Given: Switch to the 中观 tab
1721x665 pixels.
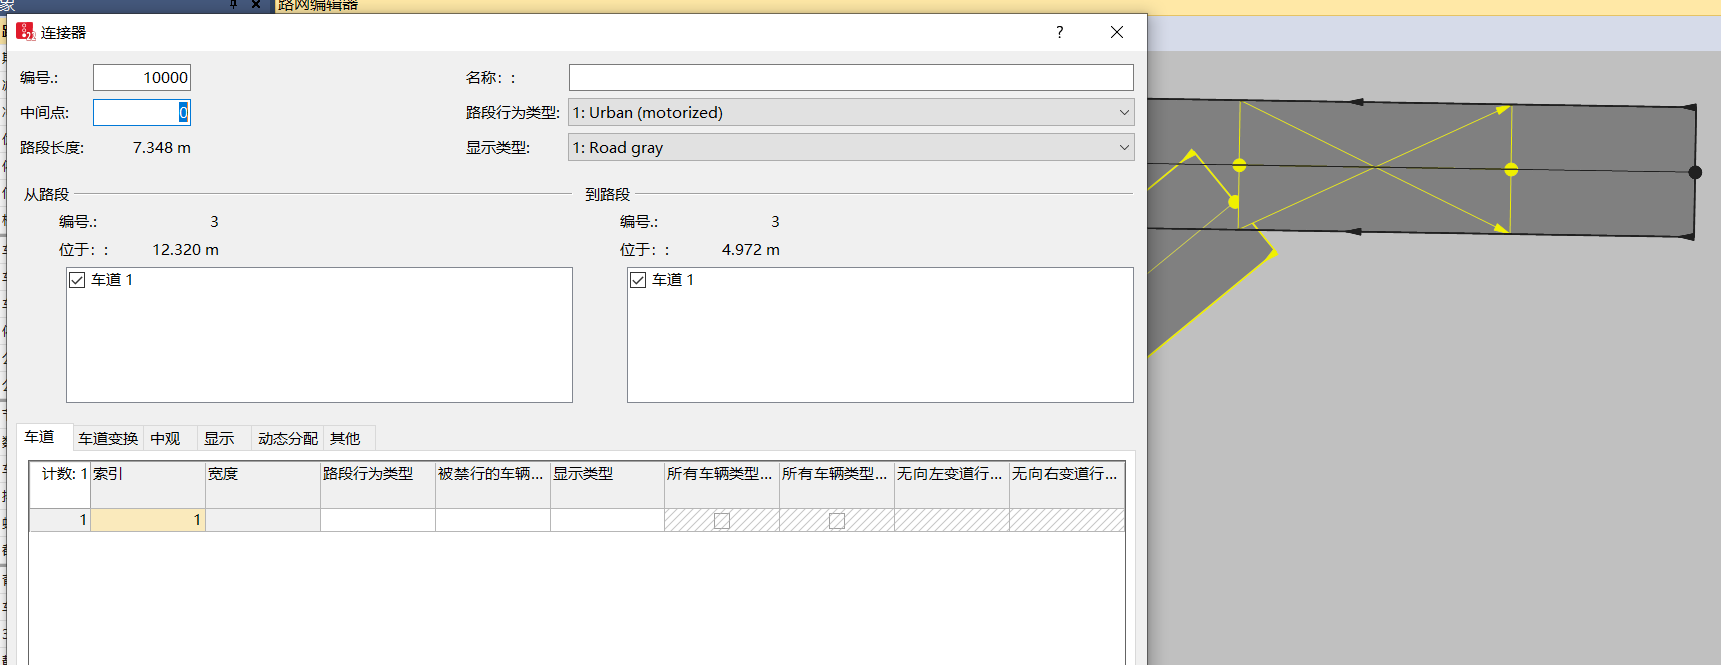Looking at the screenshot, I should (166, 439).
